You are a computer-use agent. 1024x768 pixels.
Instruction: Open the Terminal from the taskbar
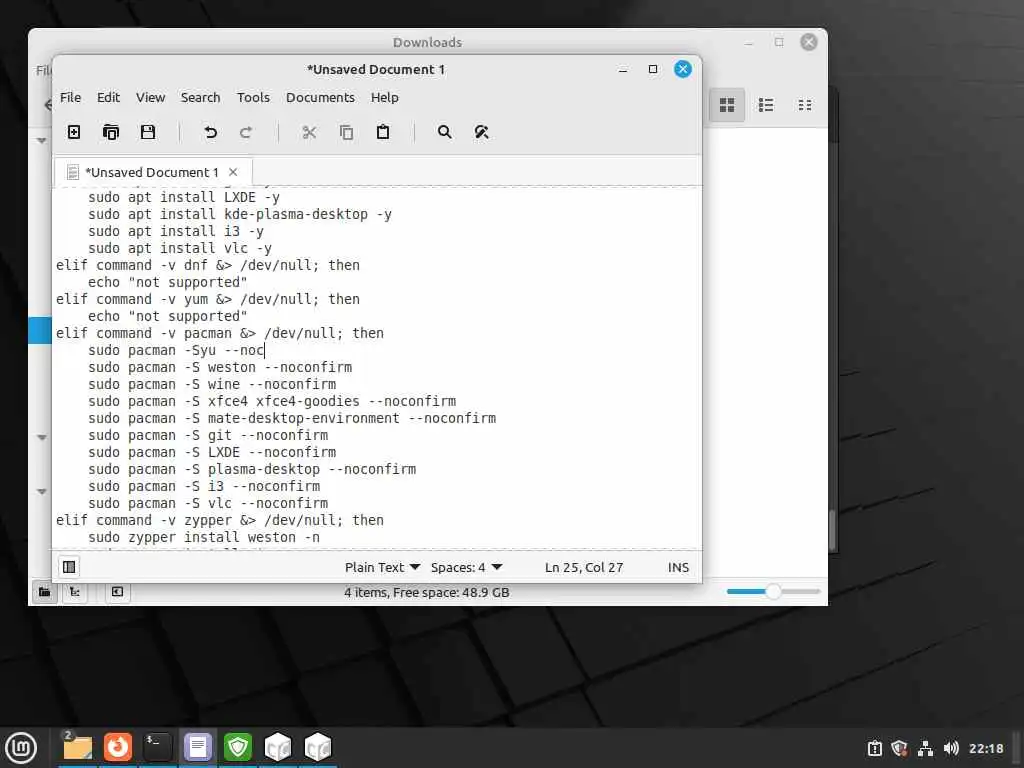(x=157, y=747)
